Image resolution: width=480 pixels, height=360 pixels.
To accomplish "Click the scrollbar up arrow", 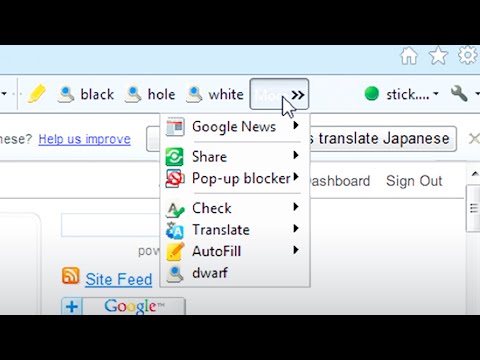I will (475, 174).
